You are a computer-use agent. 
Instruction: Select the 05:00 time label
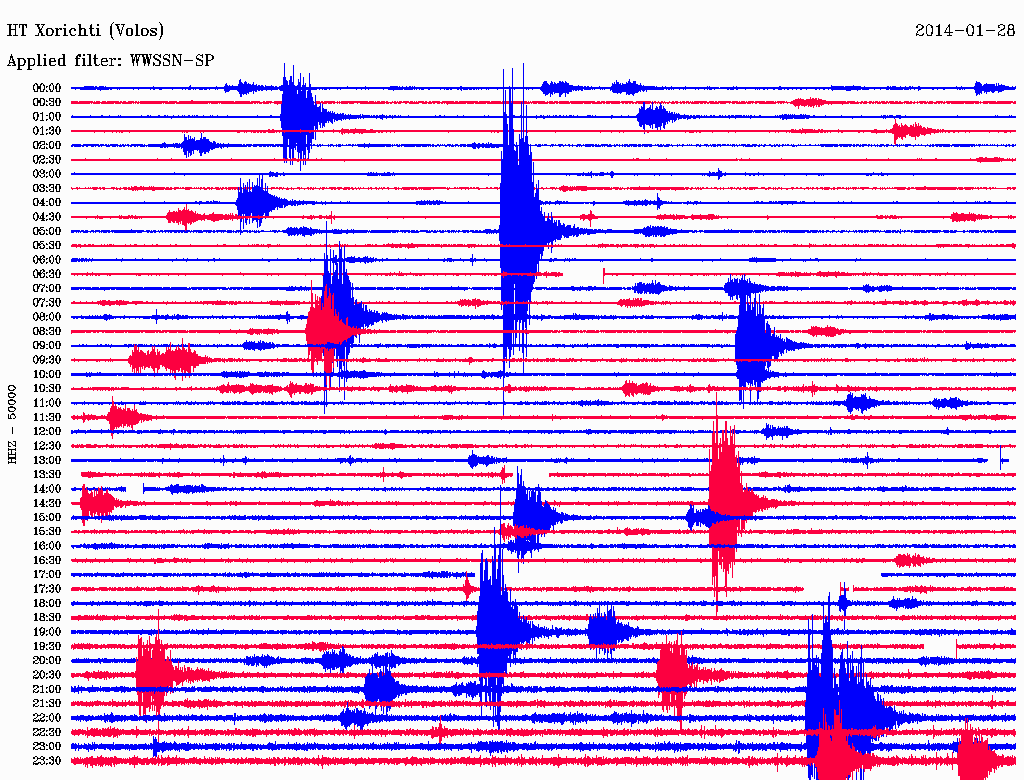coord(47,231)
